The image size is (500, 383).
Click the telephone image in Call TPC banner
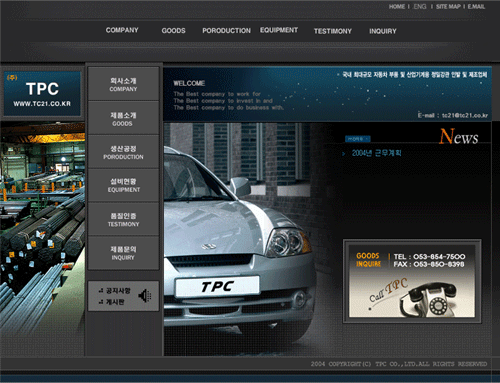[x=428, y=299]
